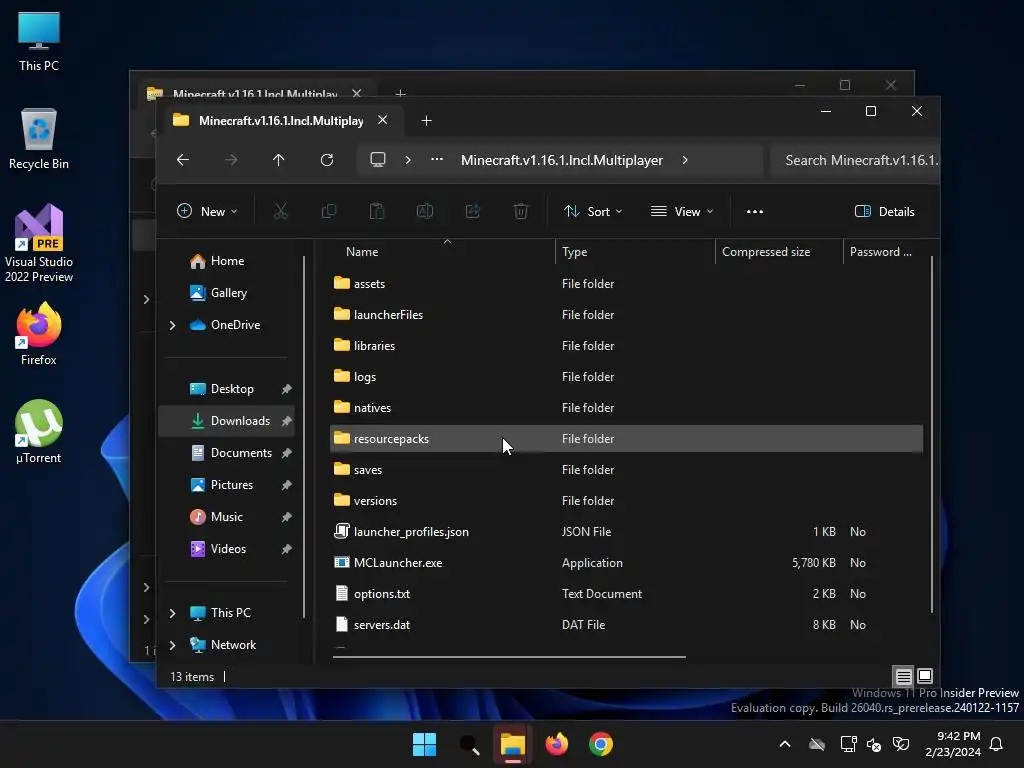Close the Minecraft.v1.16.1.Incl.Multiplay tab

[383, 120]
